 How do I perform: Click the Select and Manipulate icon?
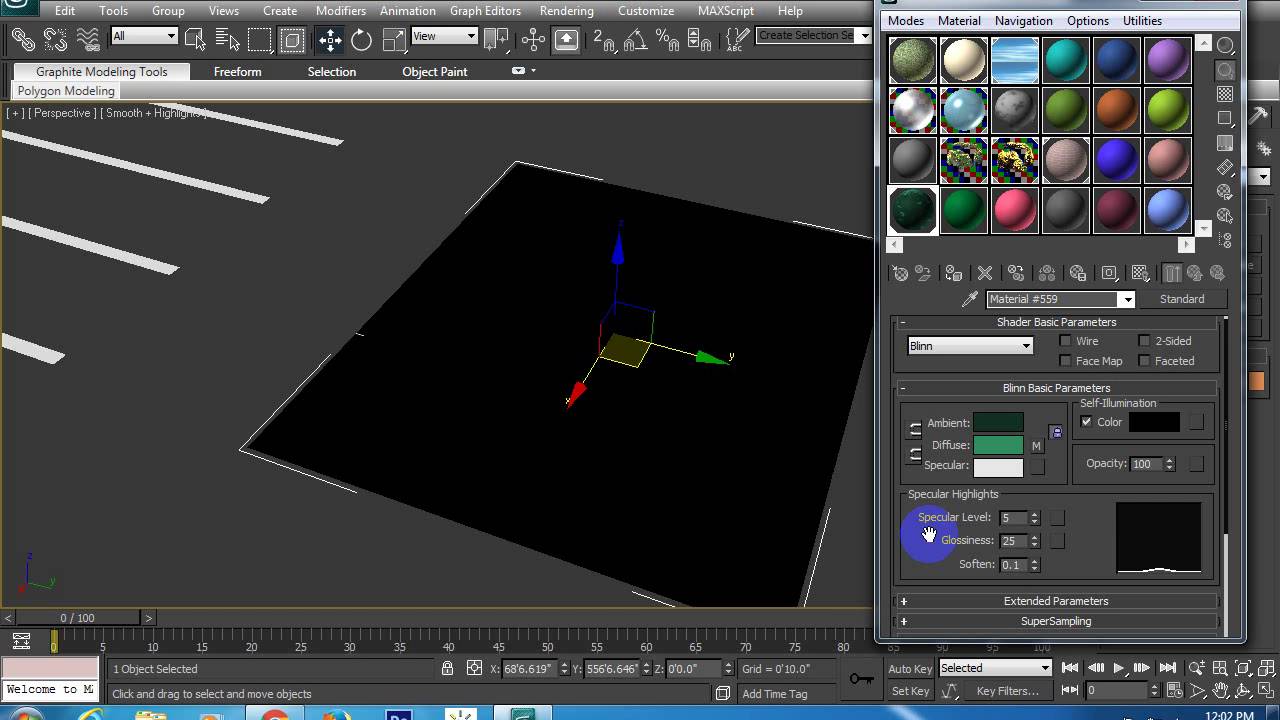[x=533, y=40]
